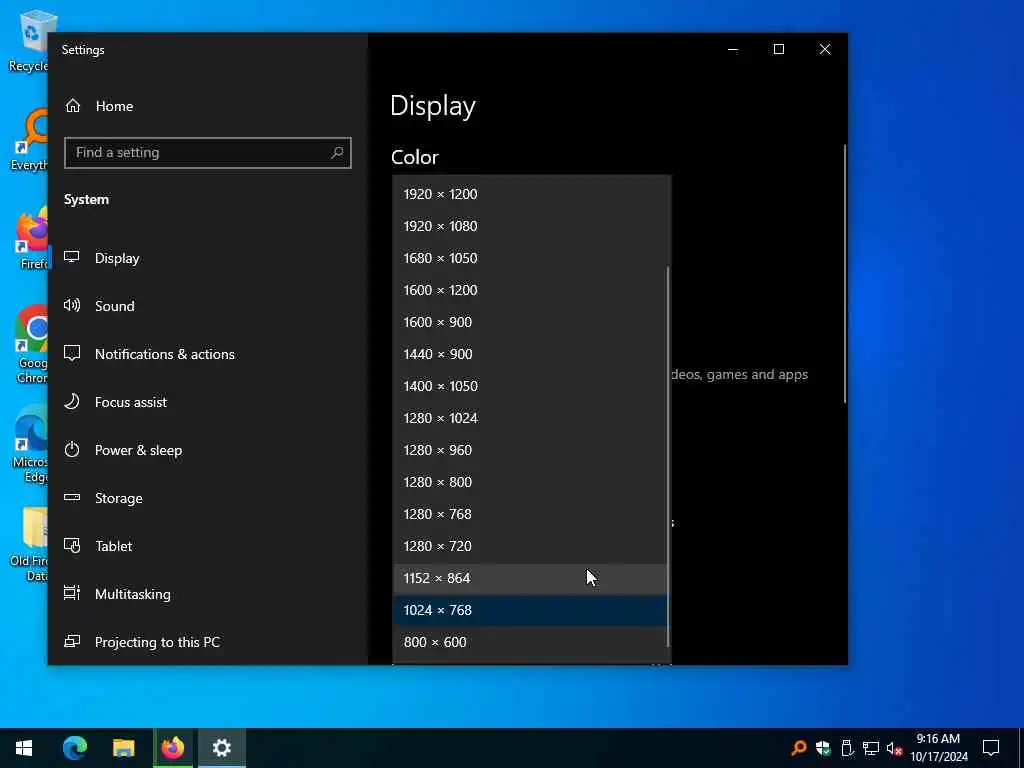Open Multitasking settings page
Viewport: 1024px width, 768px height.
[x=208, y=594]
